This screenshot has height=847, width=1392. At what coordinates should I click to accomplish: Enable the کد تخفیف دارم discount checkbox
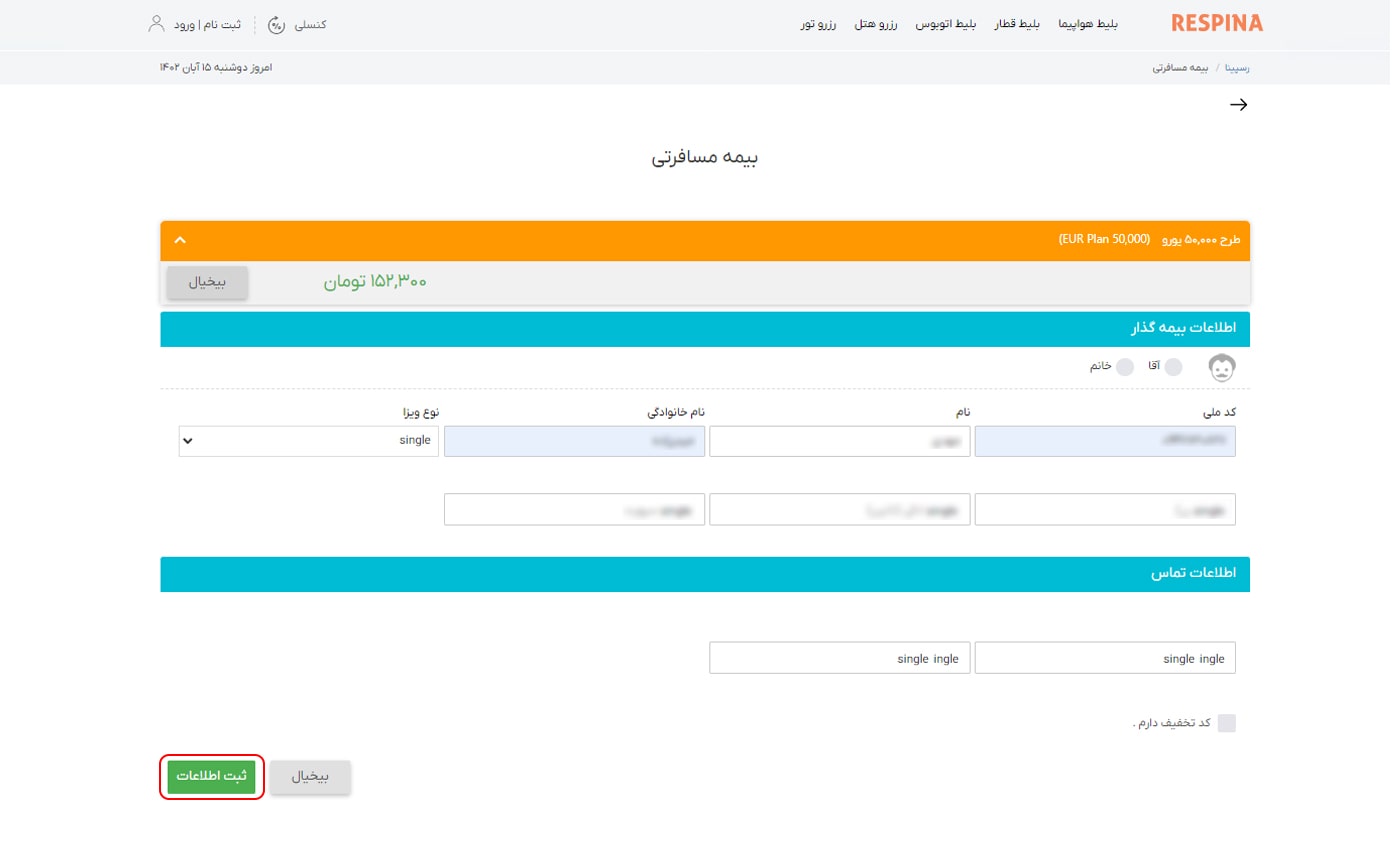coord(1227,723)
